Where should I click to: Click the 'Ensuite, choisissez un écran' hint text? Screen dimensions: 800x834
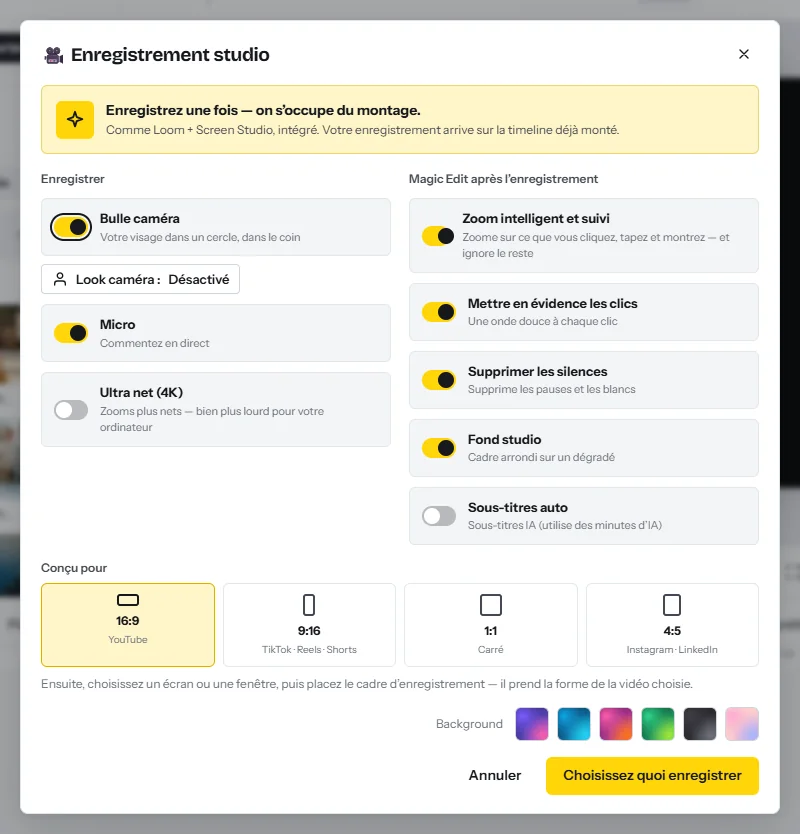pos(367,684)
